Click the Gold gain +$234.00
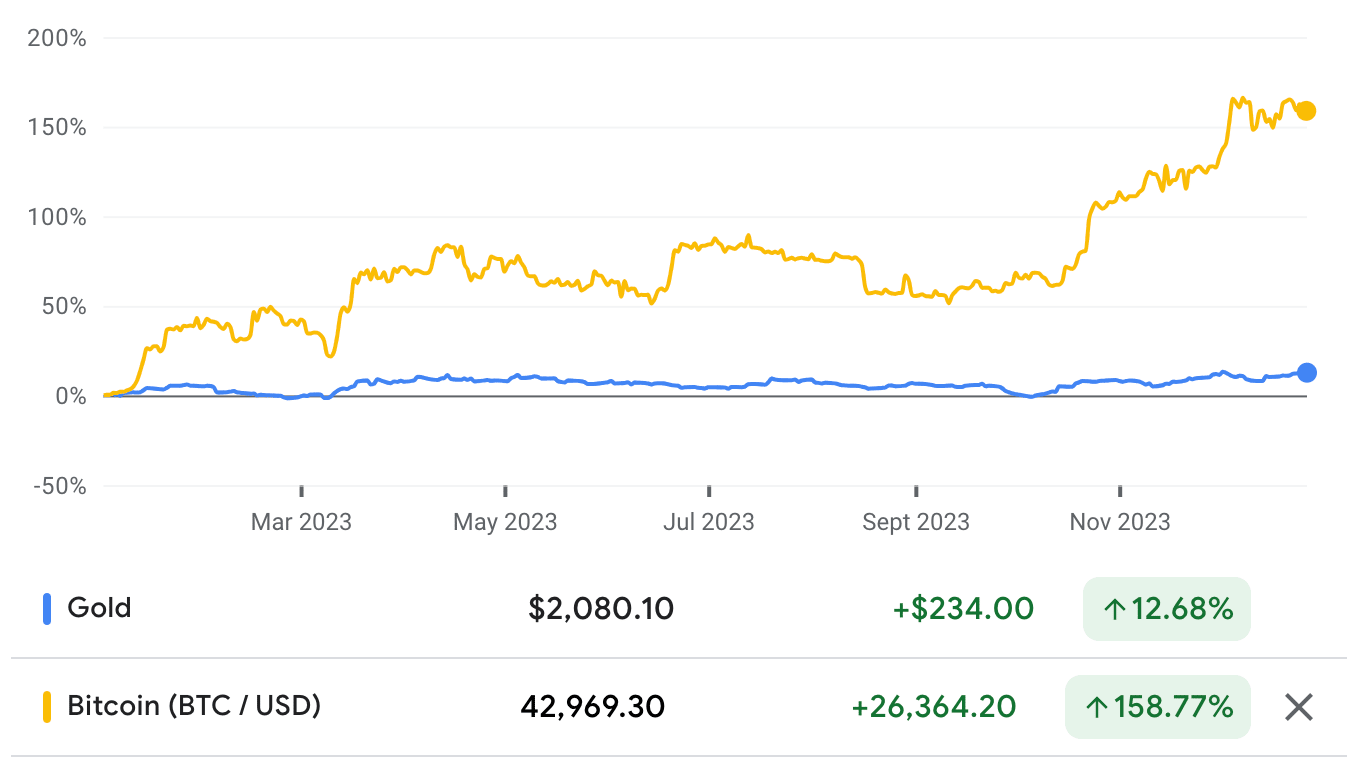Screen dimensions: 1348x772 pos(963,608)
